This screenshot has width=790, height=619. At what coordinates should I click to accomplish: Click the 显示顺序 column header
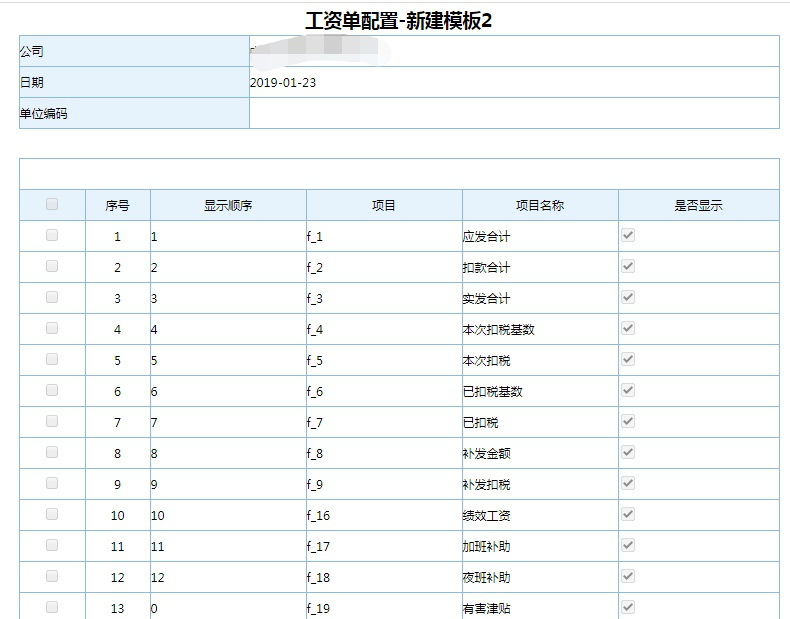pos(228,206)
